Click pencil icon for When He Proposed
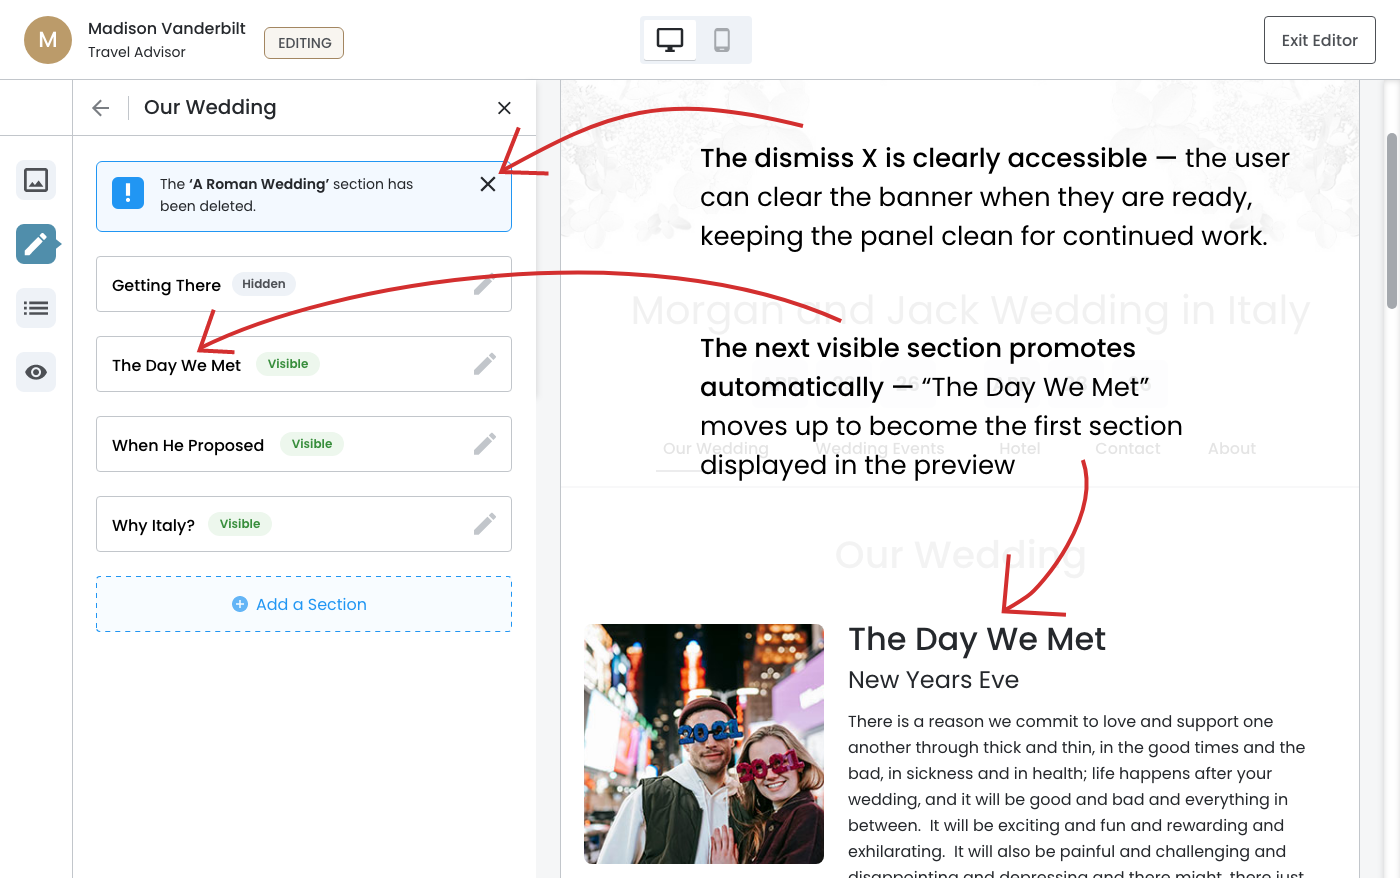This screenshot has height=878, width=1400. (x=485, y=444)
